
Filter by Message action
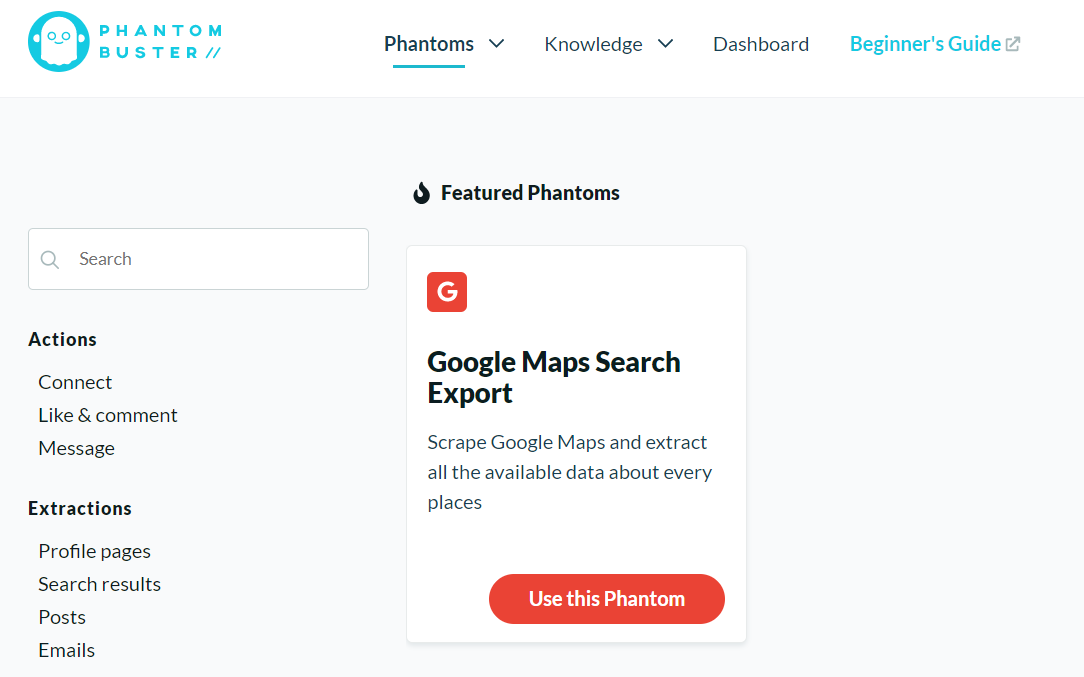pos(77,448)
